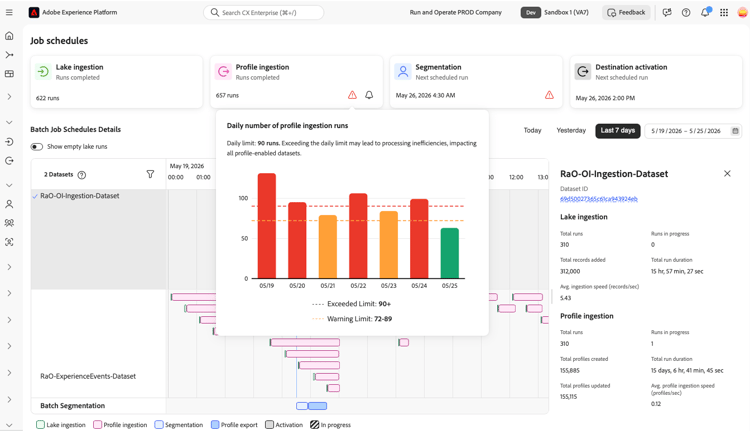Open the destinations export icon in sidebar
This screenshot has width=750, height=431.
click(9, 161)
